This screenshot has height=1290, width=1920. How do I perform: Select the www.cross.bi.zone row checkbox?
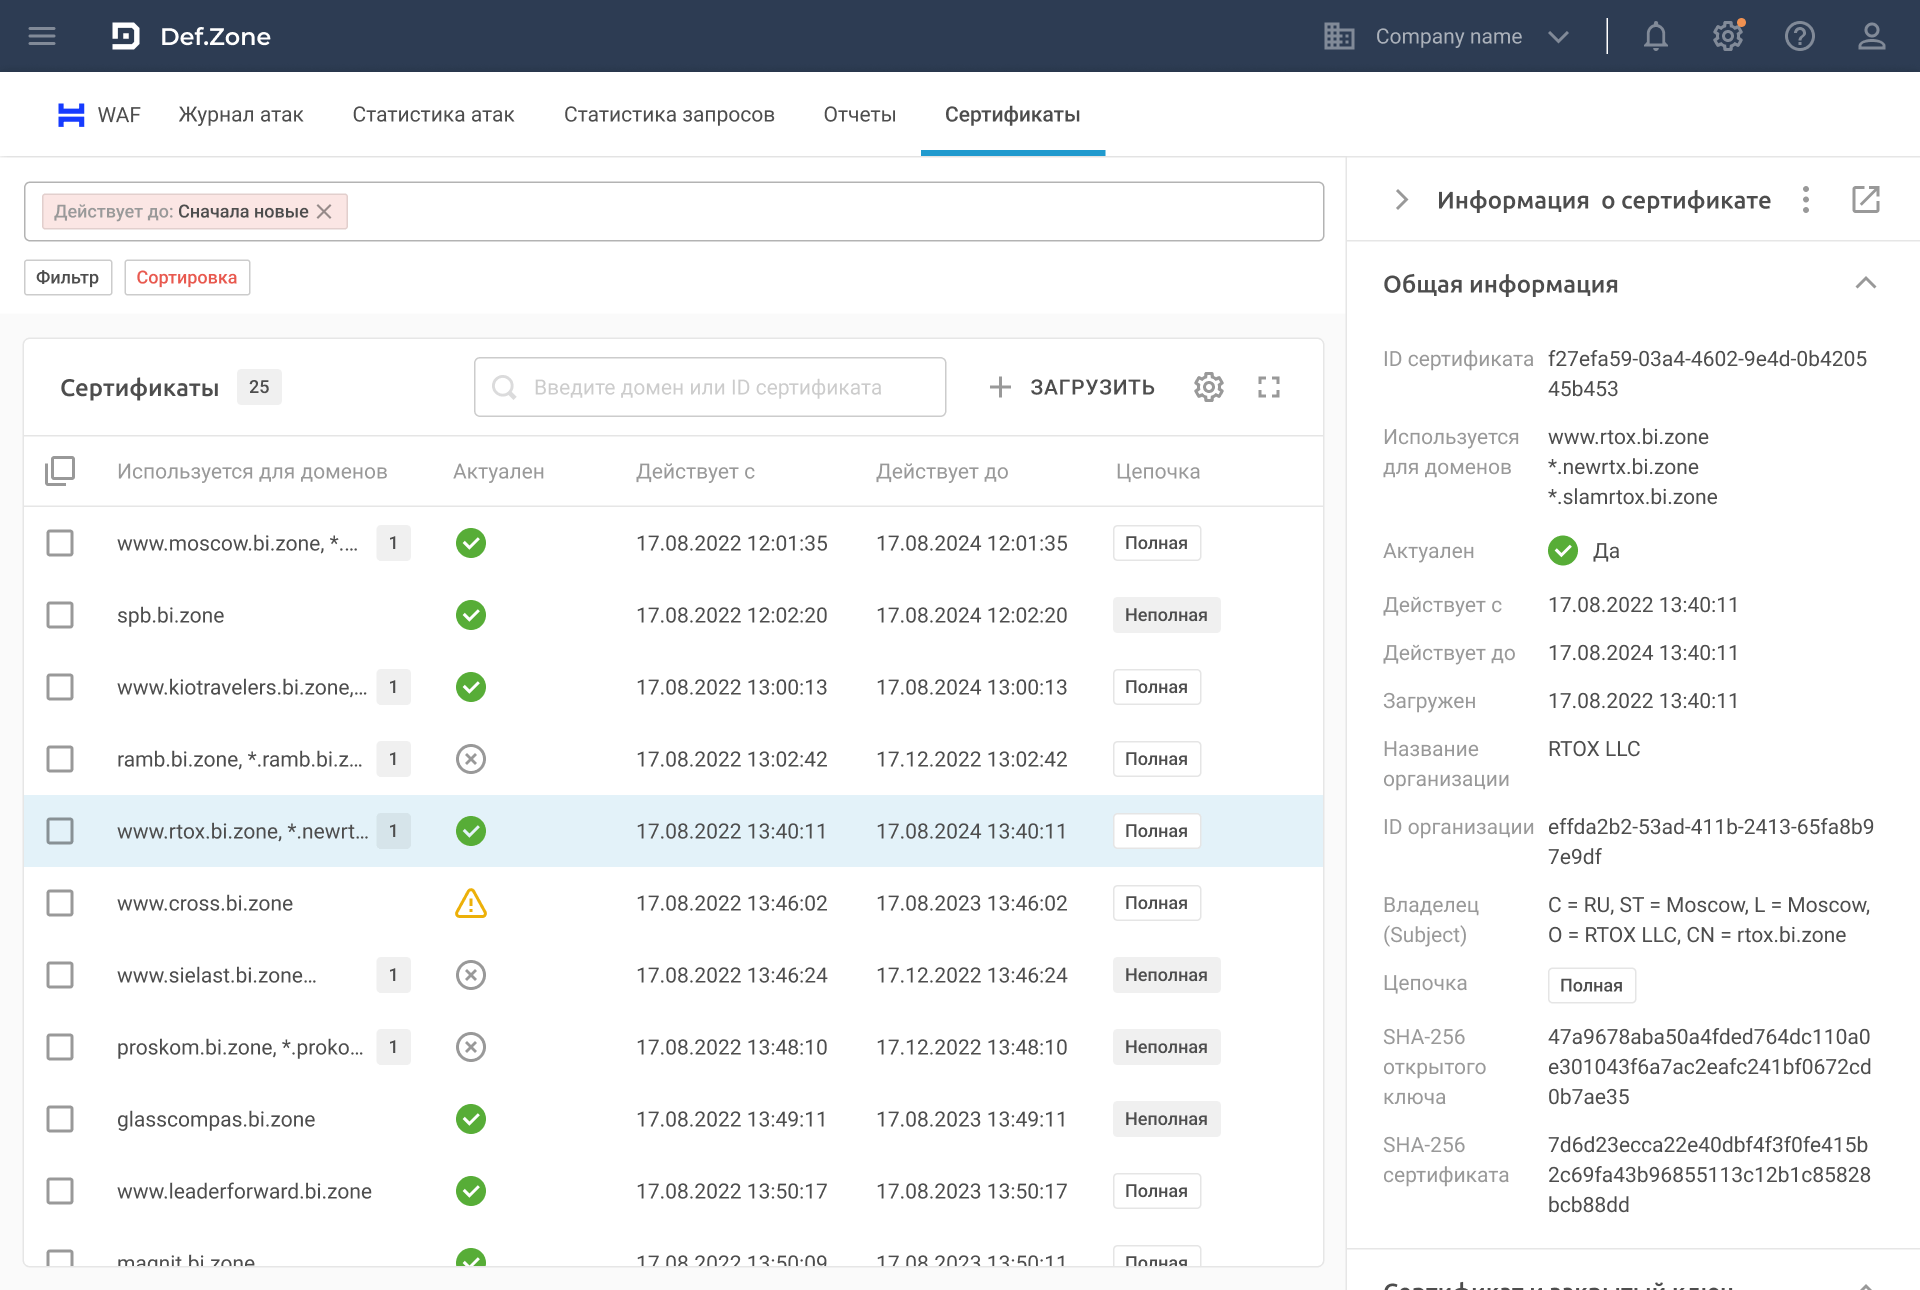(60, 903)
